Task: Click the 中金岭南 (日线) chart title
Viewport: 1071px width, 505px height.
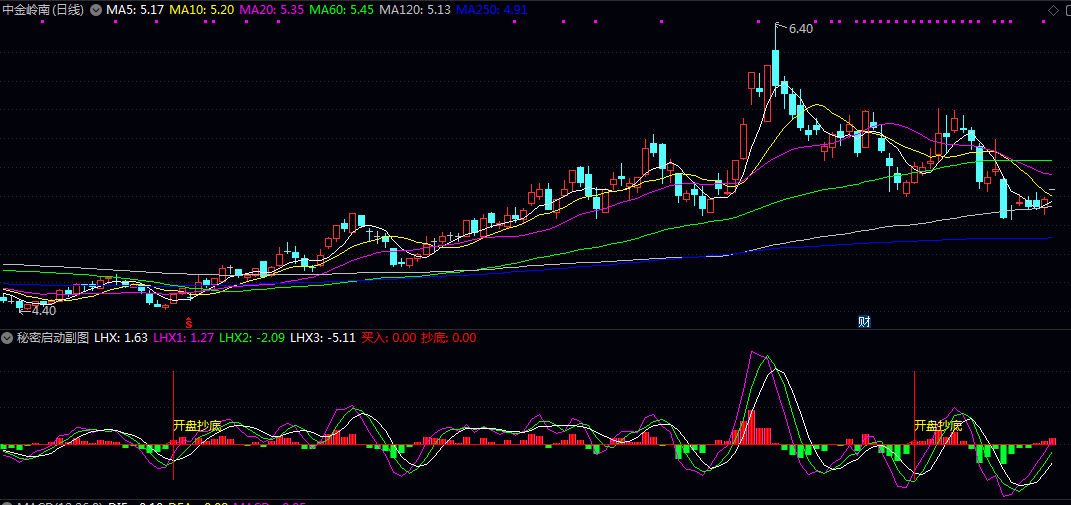Action: 44,9
